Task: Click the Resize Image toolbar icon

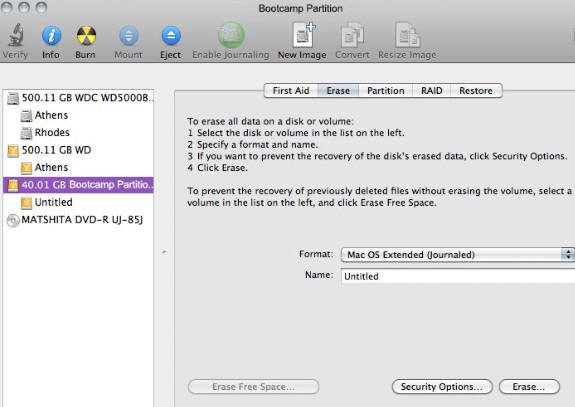Action: 407,35
